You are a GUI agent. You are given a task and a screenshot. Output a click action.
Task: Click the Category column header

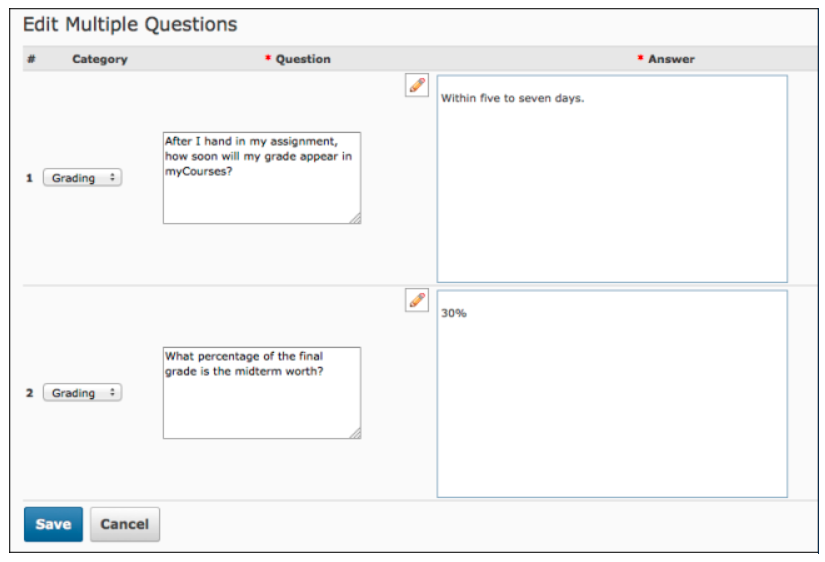tap(100, 59)
